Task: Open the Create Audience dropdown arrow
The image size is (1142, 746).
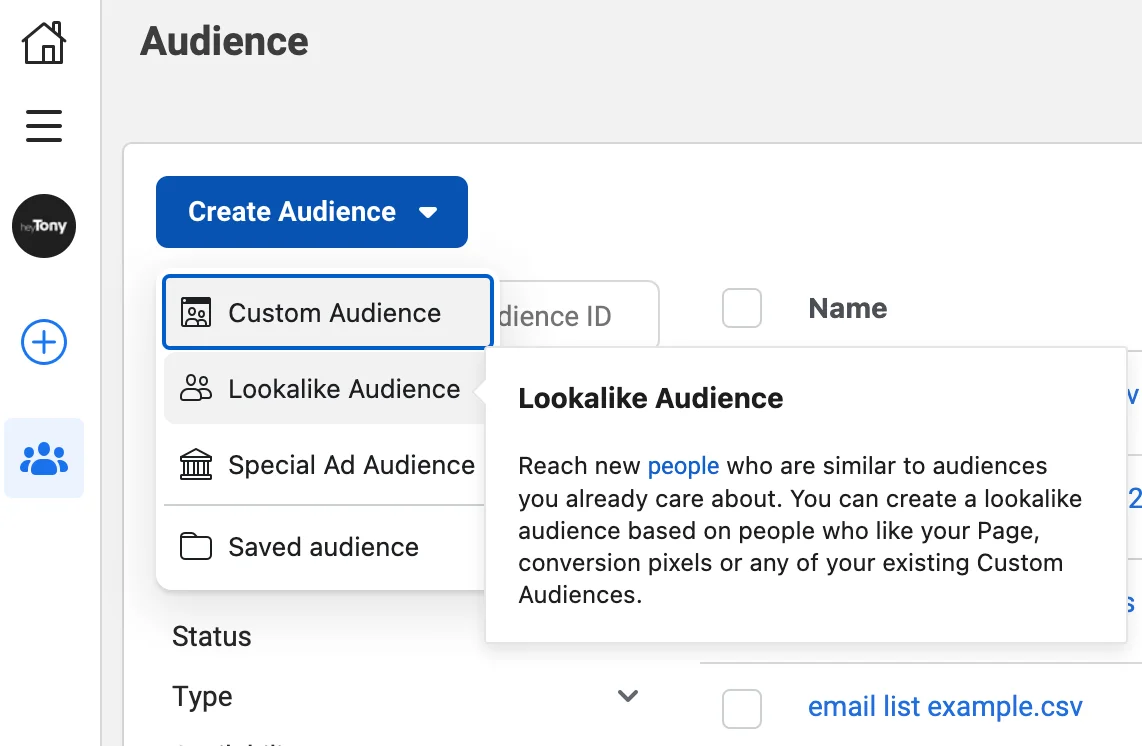Action: (429, 212)
